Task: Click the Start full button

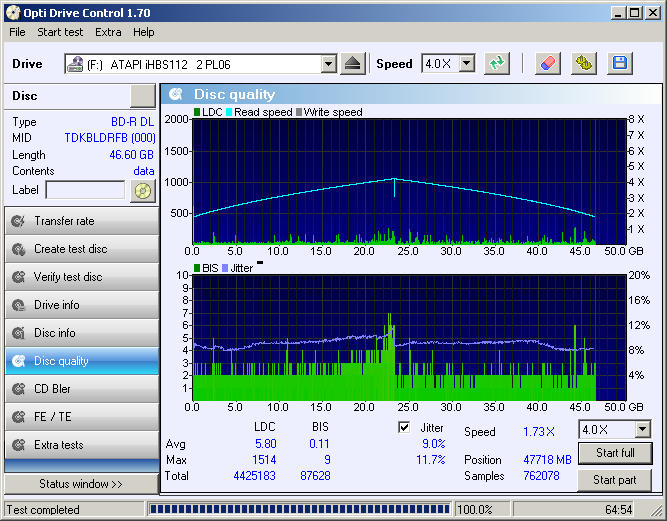Action: point(615,453)
